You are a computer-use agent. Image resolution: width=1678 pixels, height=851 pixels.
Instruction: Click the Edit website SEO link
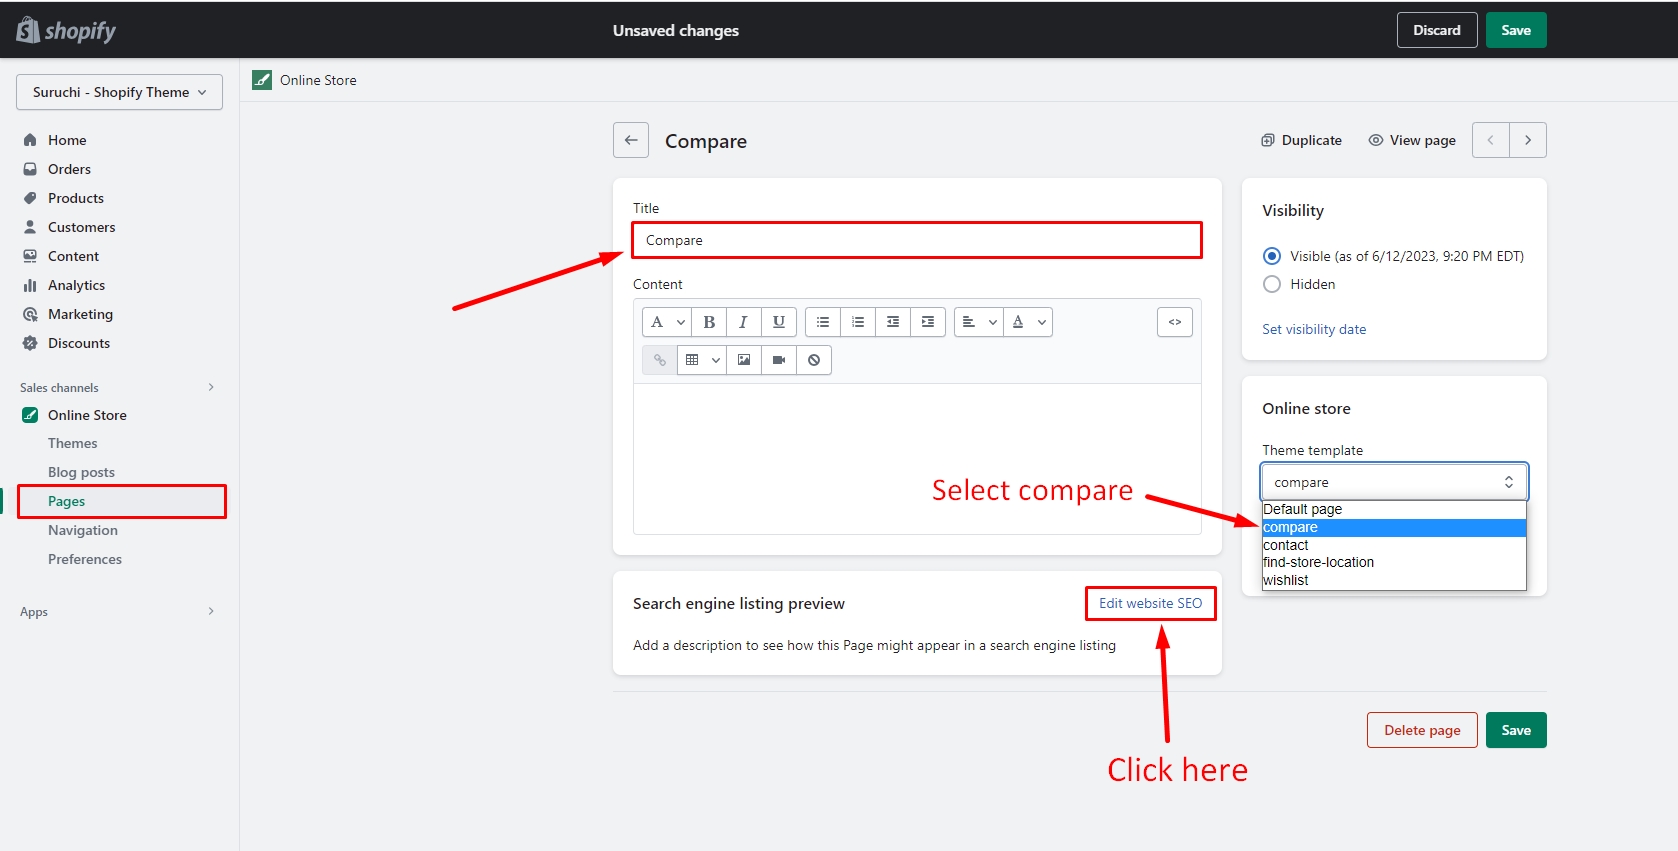click(x=1150, y=603)
